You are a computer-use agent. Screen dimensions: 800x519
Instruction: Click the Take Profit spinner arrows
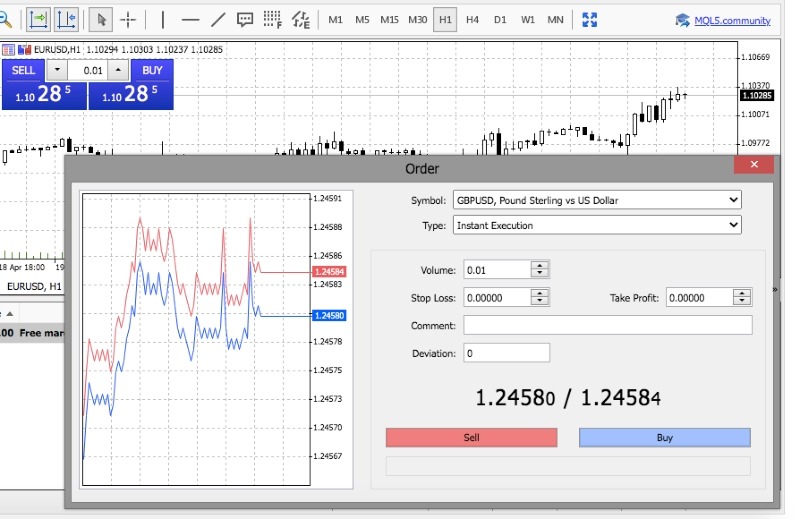[742, 297]
